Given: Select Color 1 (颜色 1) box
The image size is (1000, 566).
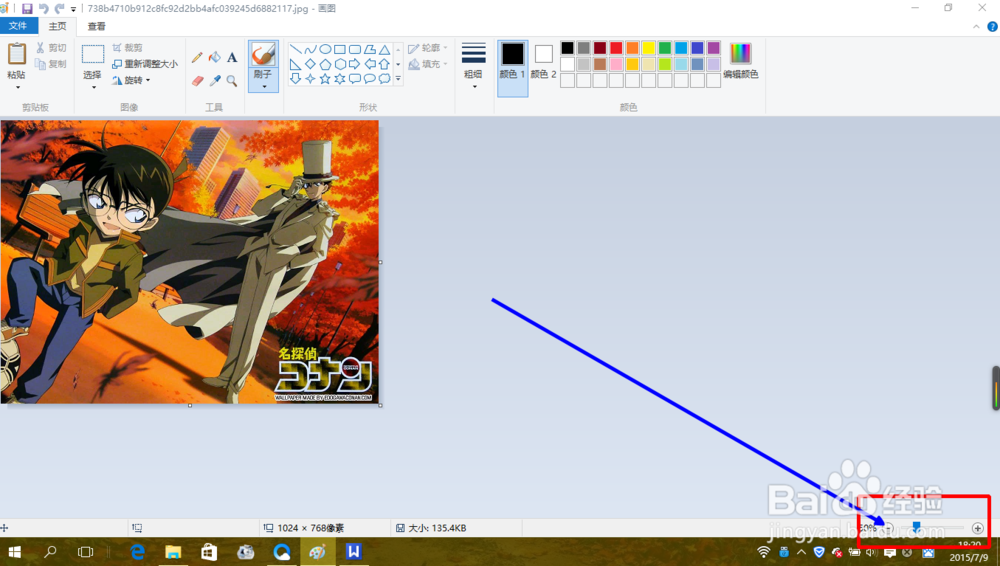Looking at the screenshot, I should [x=512, y=68].
